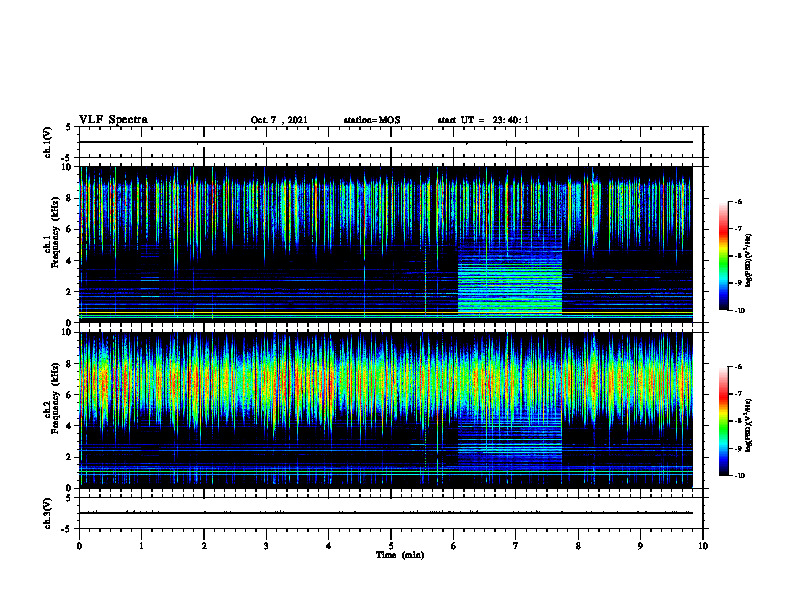This screenshot has height=612, width=792.
Task: Select the ch.2 colorbar 'log(PSD)' unit label
Action: (749, 425)
